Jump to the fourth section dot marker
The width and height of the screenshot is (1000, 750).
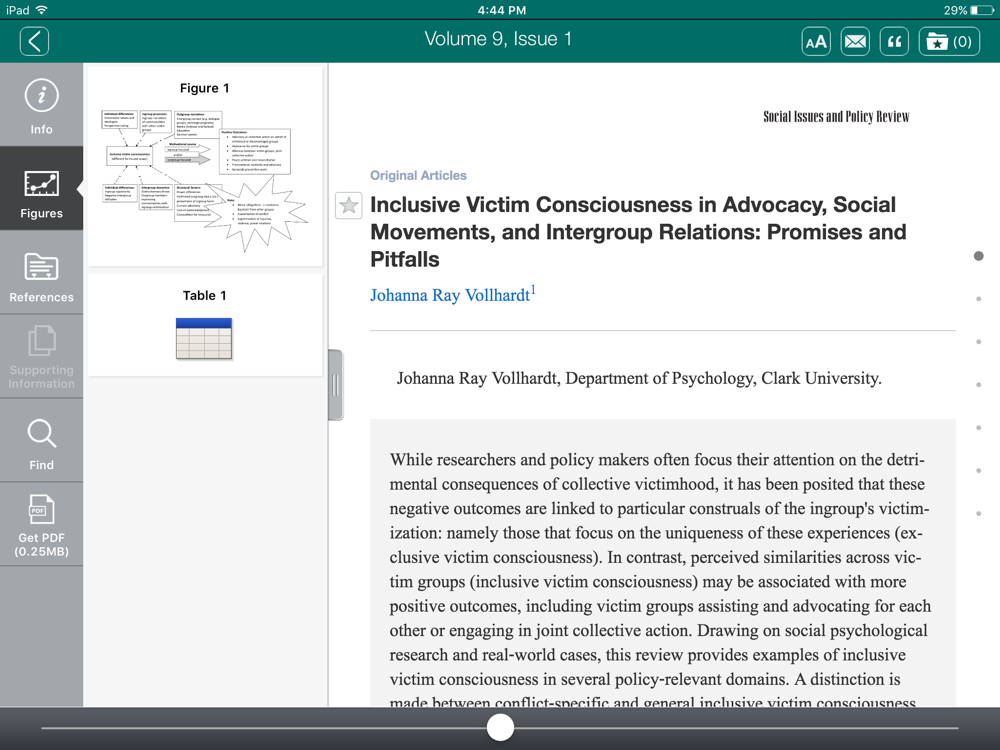click(978, 385)
